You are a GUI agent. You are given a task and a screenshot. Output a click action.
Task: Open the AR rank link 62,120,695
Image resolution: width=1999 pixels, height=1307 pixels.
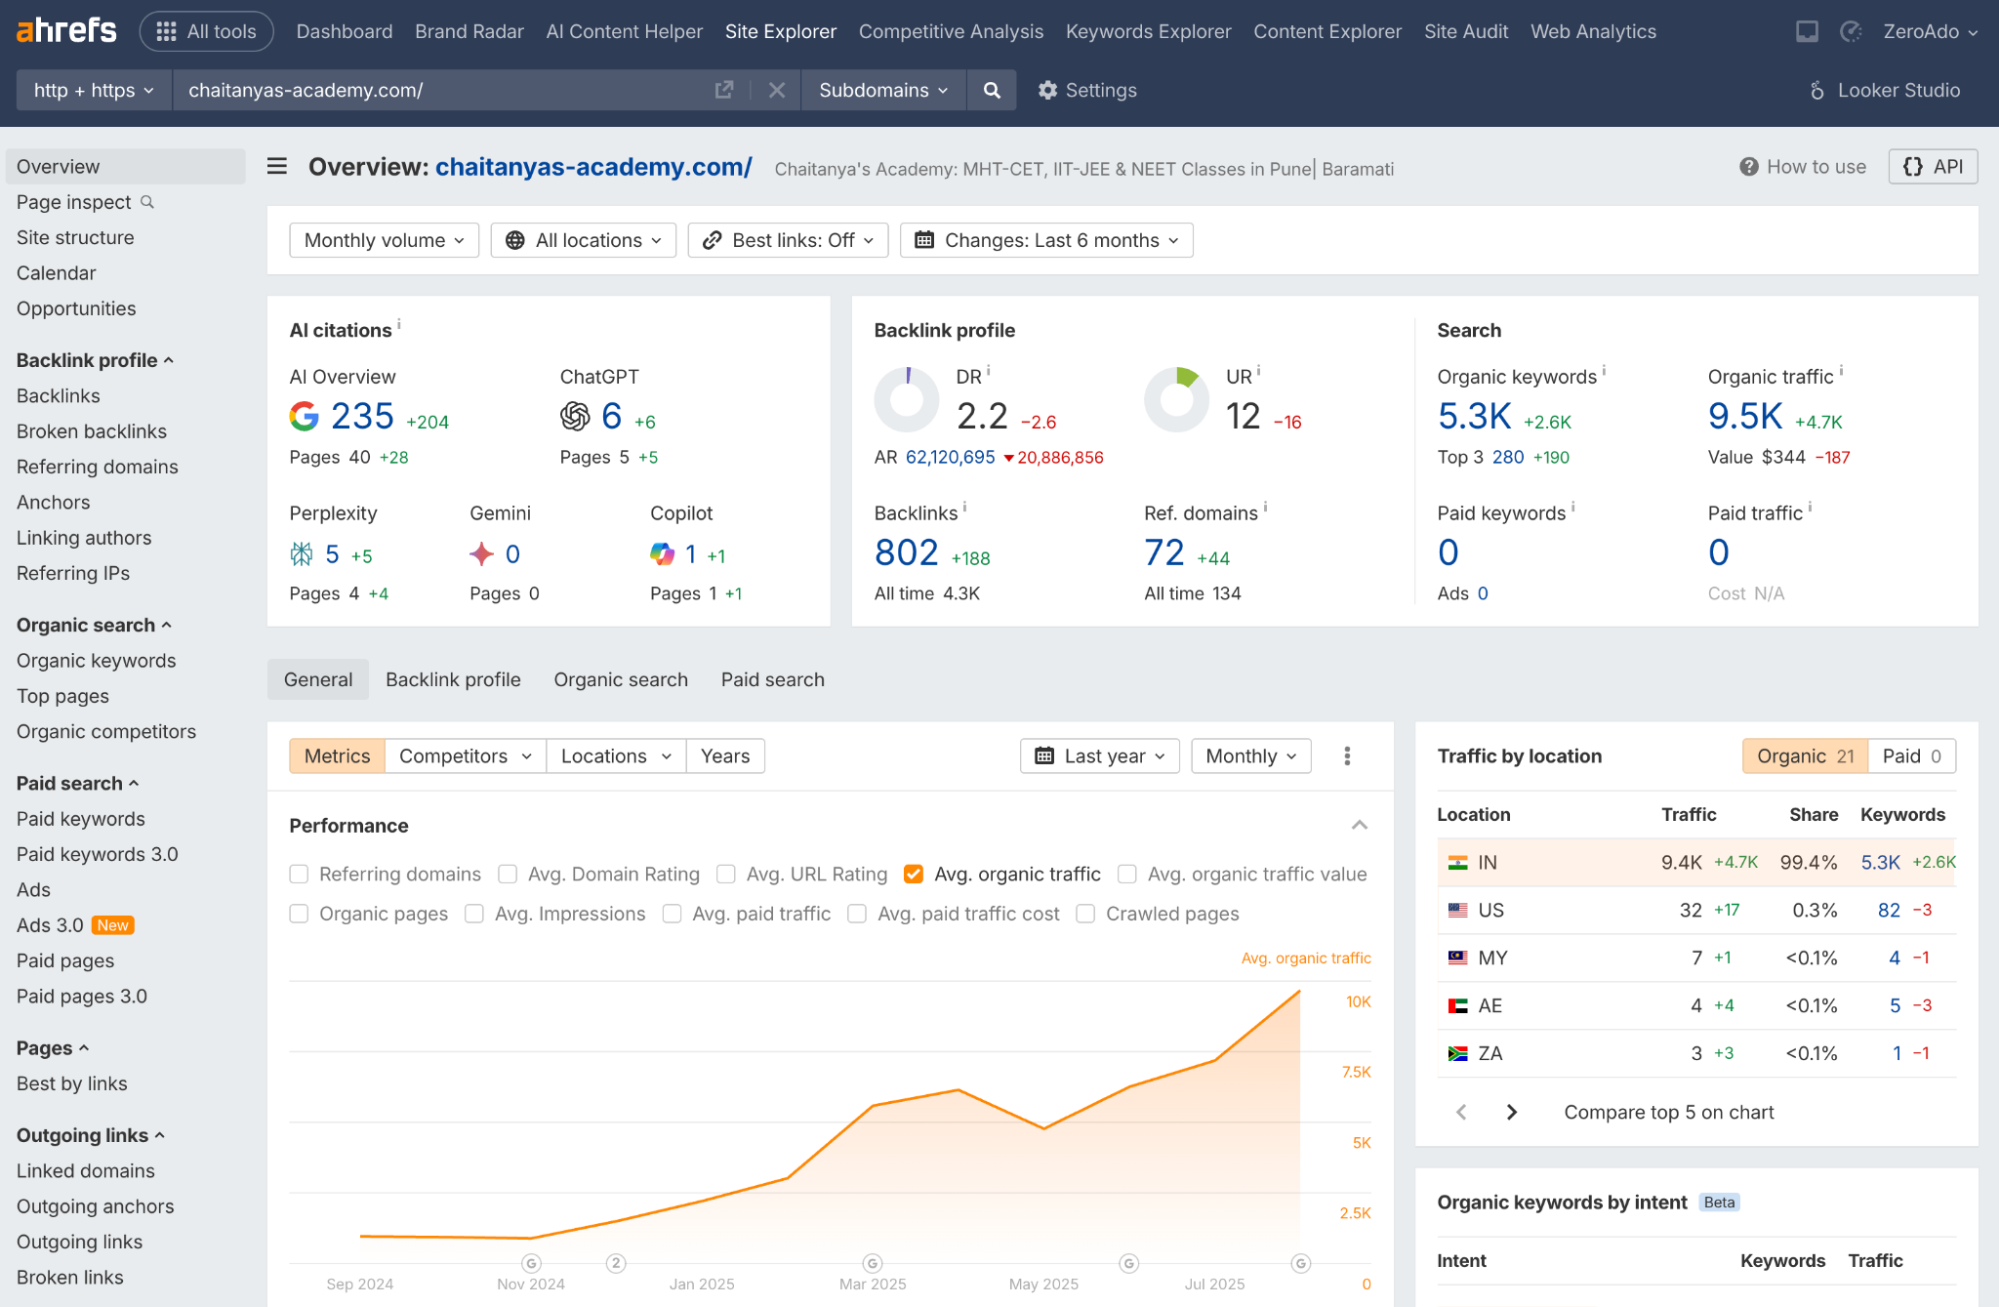(951, 457)
